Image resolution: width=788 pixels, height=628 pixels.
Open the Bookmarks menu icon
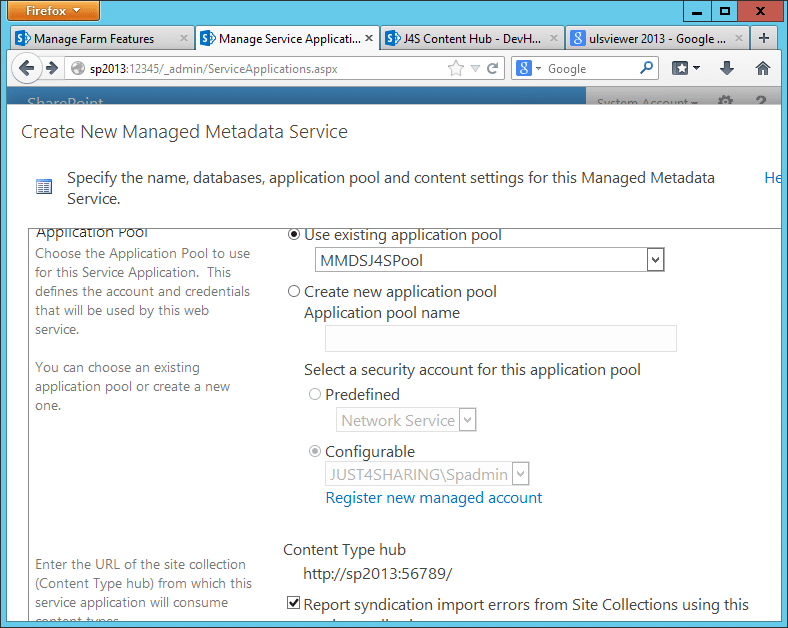click(x=685, y=68)
